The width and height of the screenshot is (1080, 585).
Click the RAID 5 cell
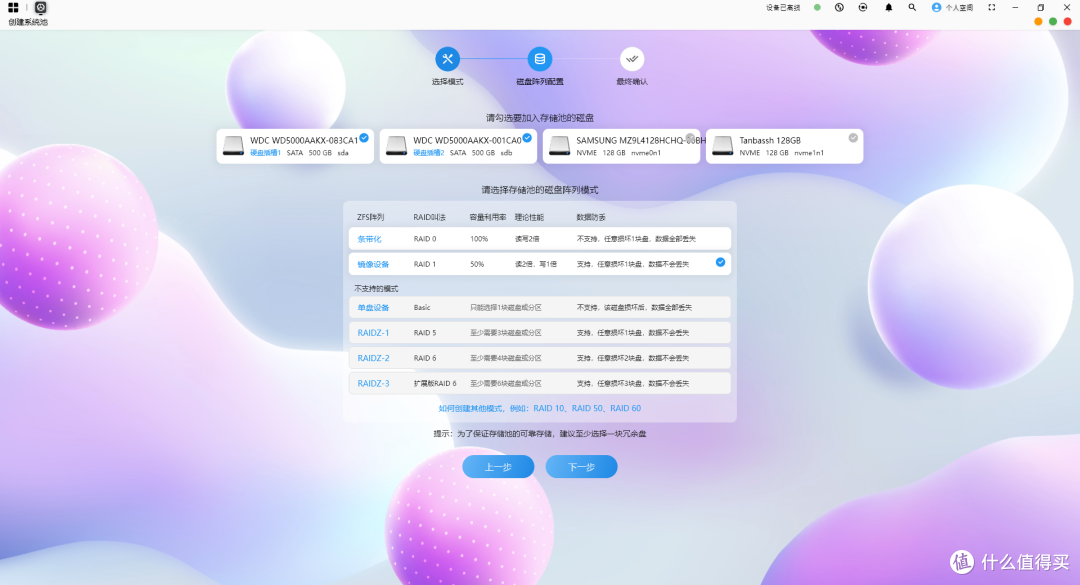tap(425, 333)
